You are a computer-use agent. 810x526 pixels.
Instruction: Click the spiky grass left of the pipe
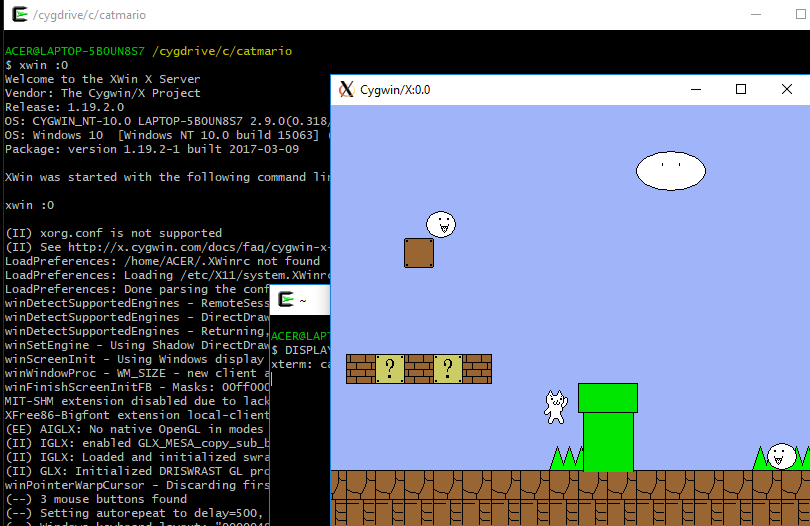(x=566, y=459)
